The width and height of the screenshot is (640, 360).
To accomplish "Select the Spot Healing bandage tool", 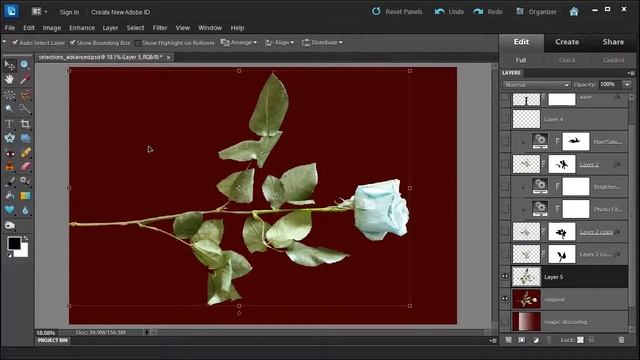I will (x=25, y=153).
